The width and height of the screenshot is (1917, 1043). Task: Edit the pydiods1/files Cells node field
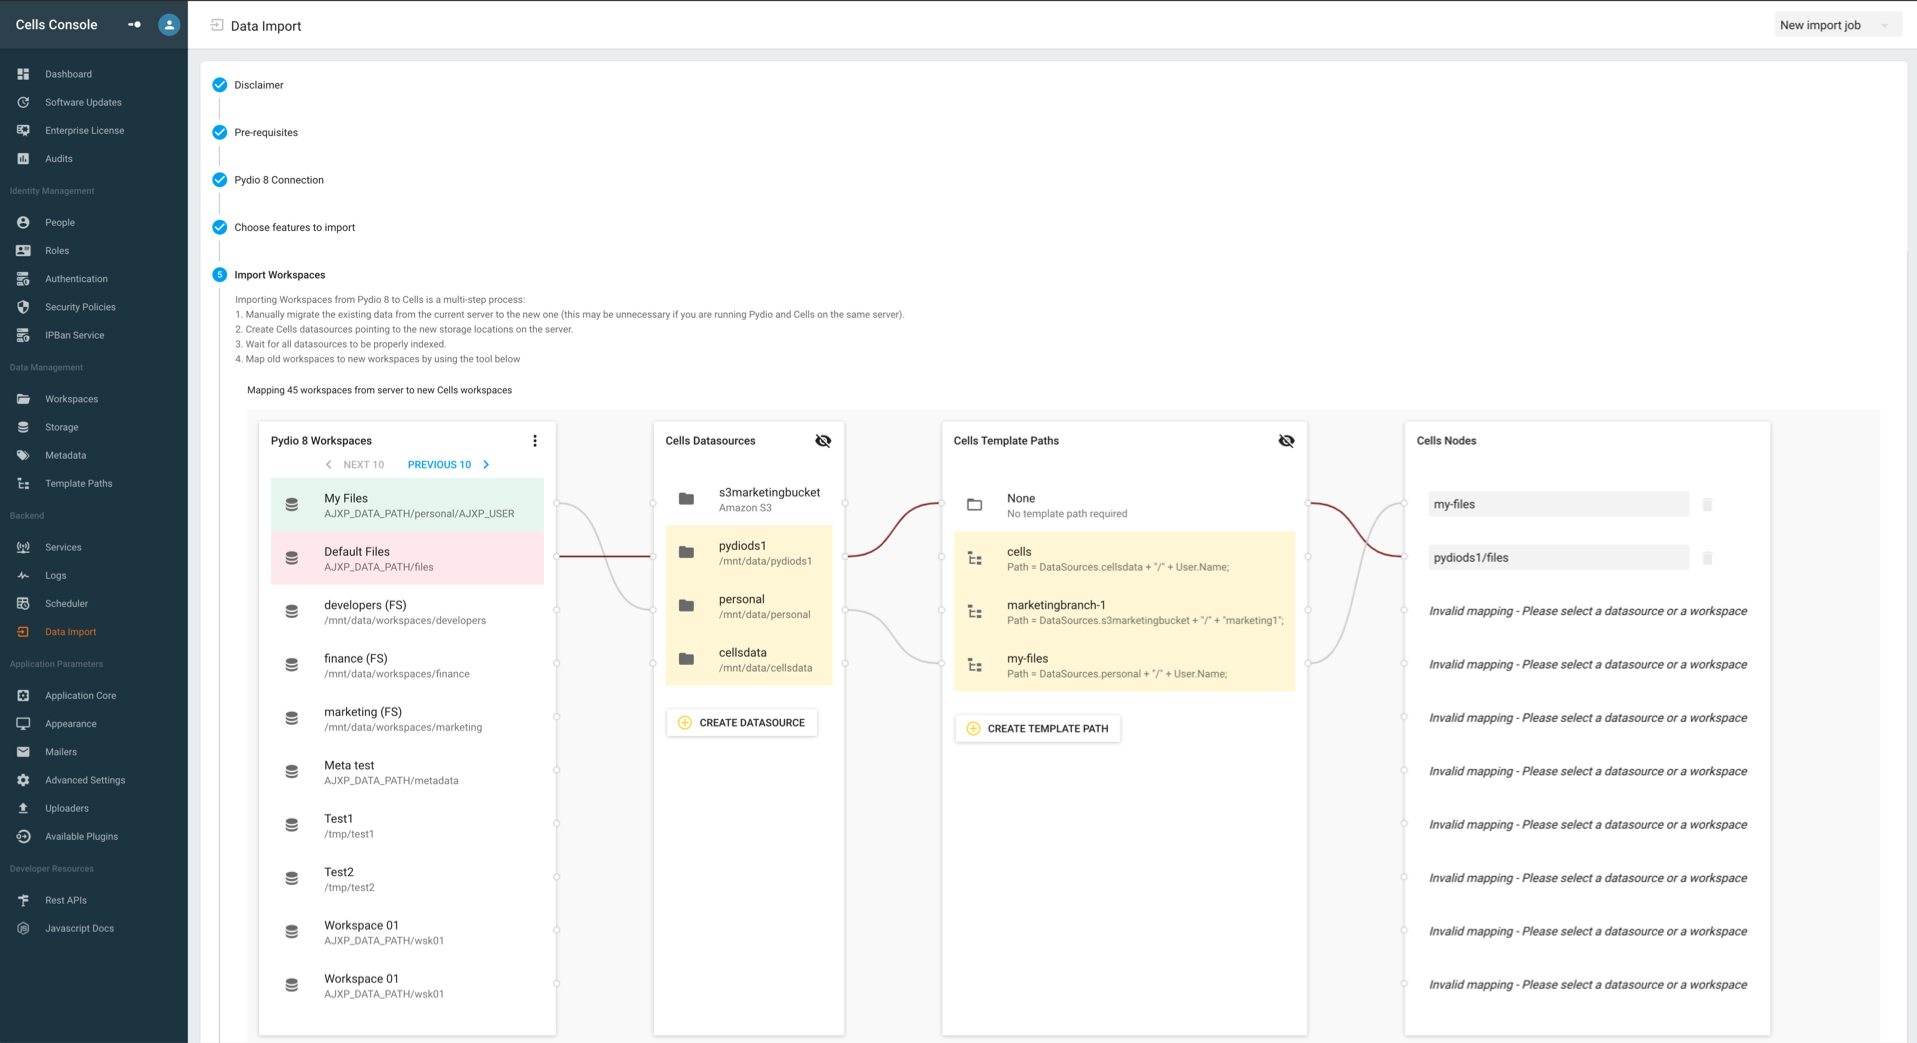(x=1558, y=557)
